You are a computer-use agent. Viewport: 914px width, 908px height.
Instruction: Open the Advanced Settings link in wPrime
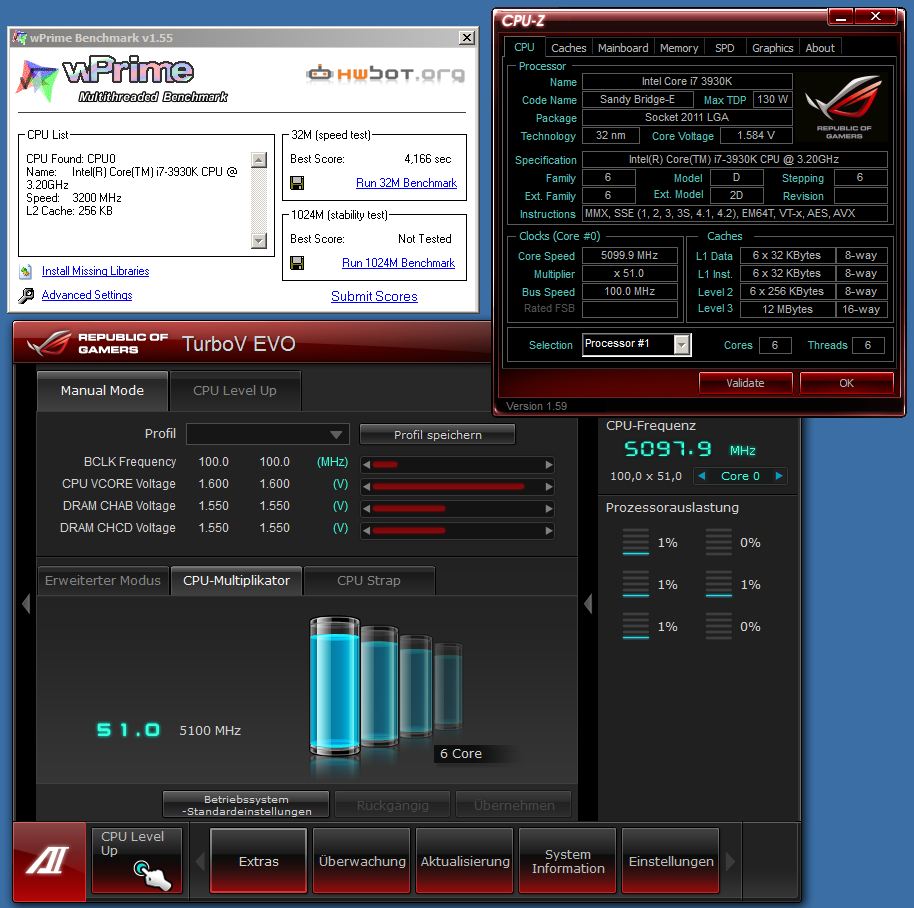(x=87, y=295)
